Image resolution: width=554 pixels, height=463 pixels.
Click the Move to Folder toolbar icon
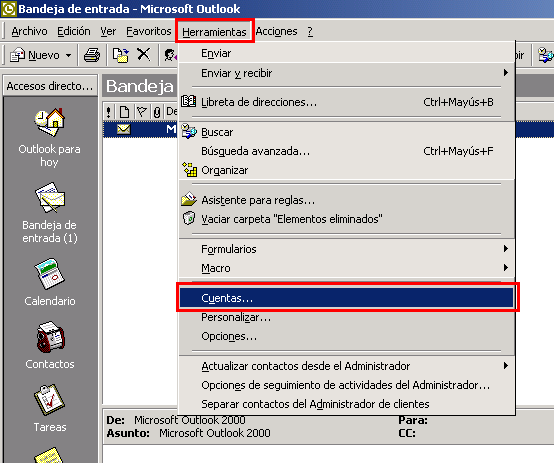click(x=120, y=55)
